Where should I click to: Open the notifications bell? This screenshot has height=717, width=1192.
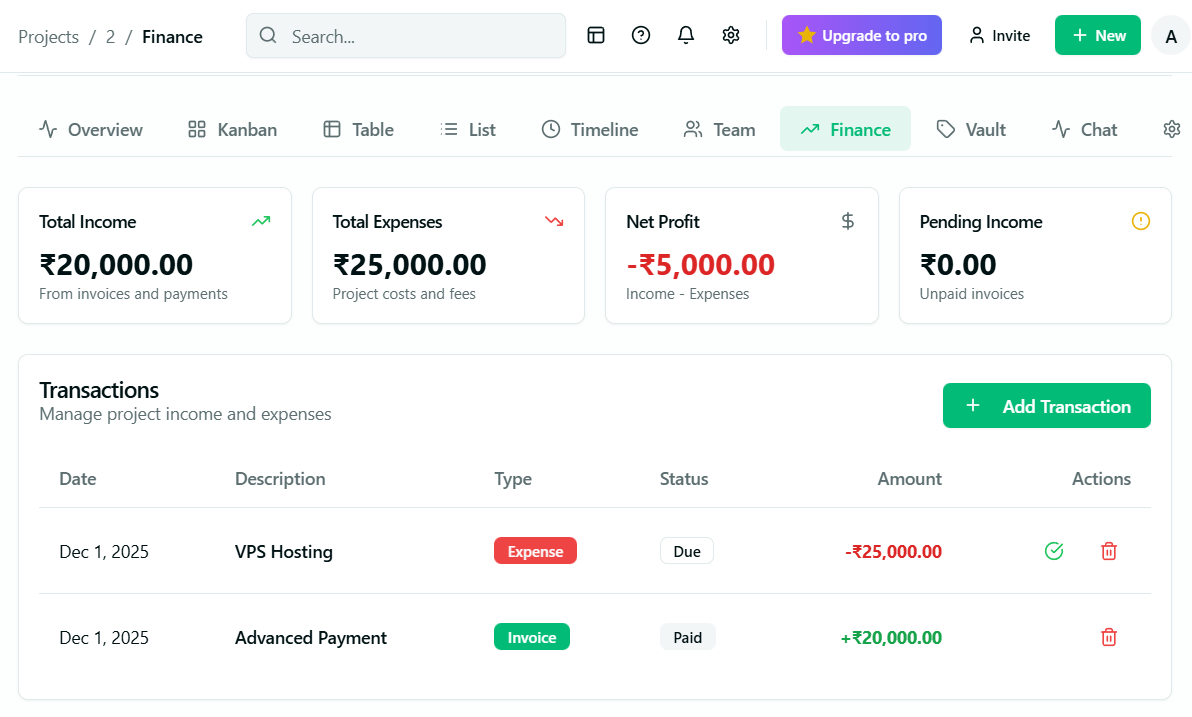click(x=686, y=35)
